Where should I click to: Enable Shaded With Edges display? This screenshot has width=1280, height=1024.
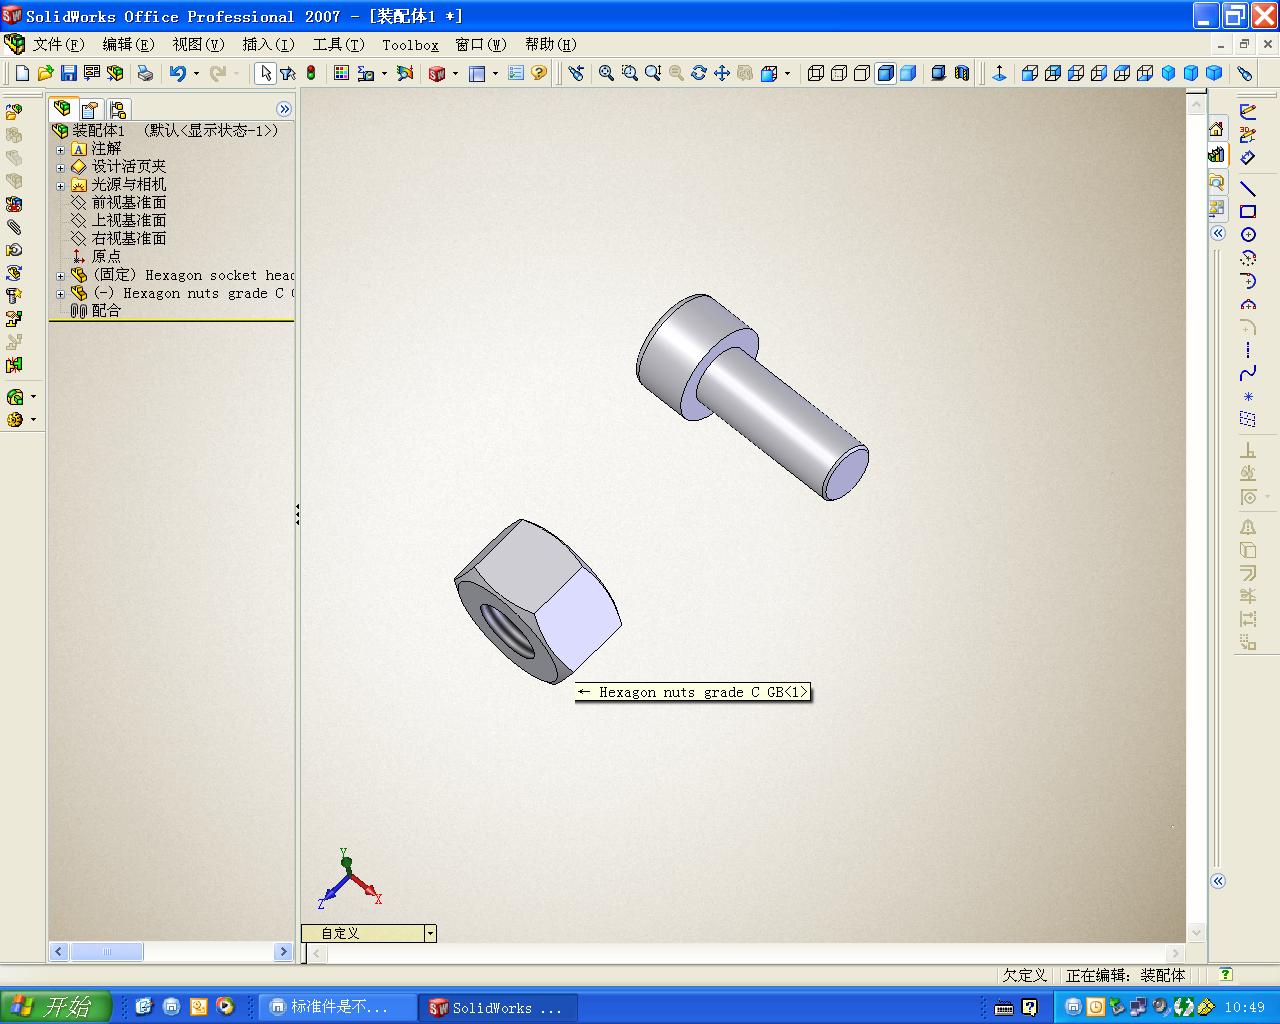click(885, 73)
